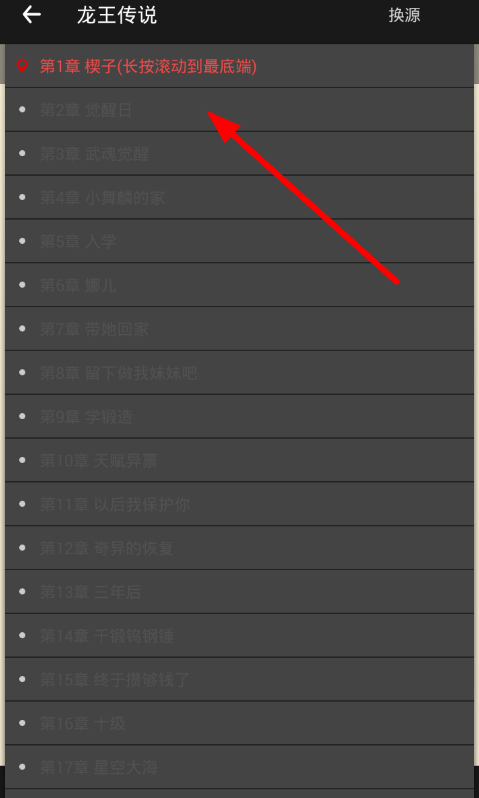
Task: Jump to 第9章 学锻造
Action: [x=240, y=416]
